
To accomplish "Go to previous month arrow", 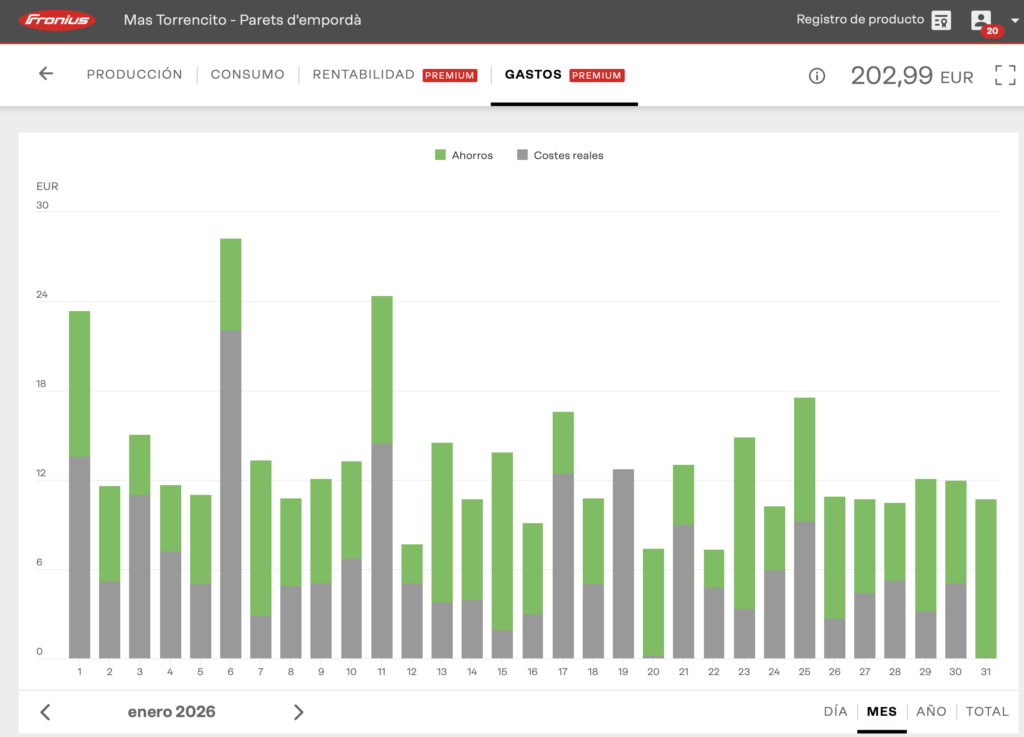I will 45,712.
